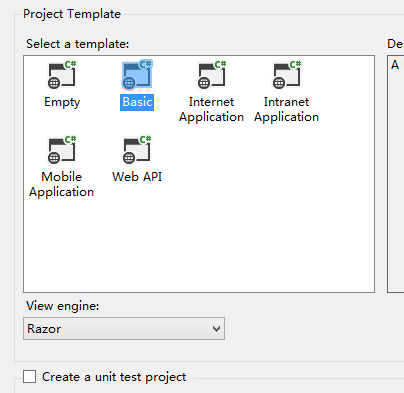
Task: Select the Mobile Application template icon
Action: pos(62,150)
